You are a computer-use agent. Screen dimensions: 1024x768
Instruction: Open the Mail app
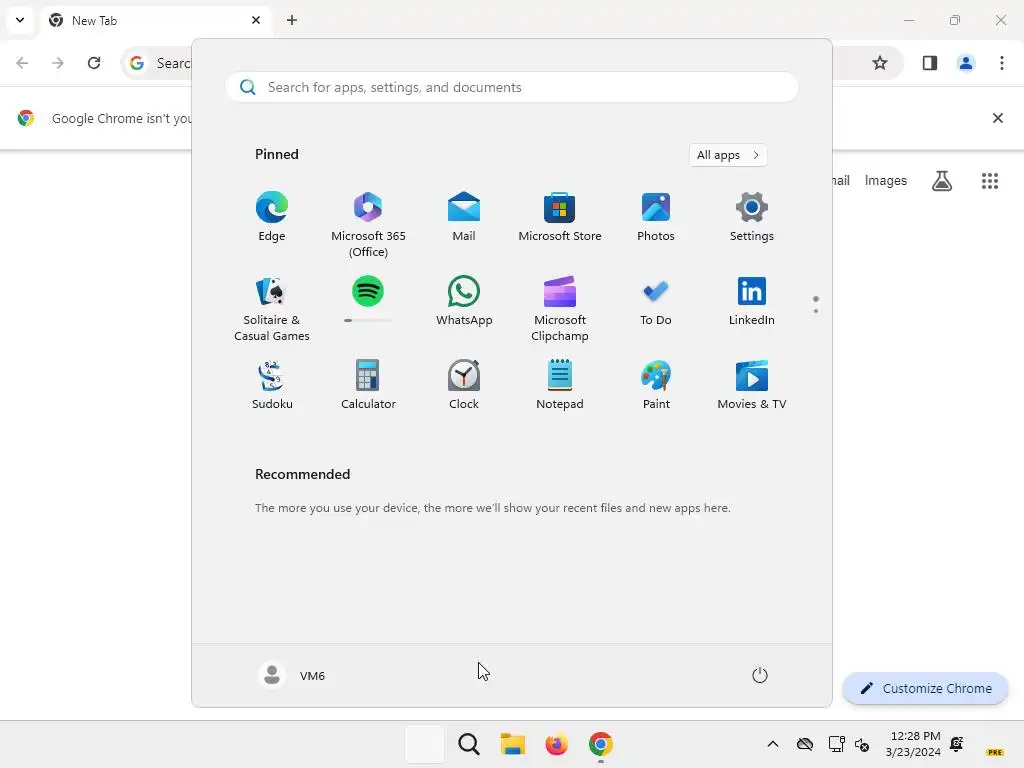[x=464, y=217]
